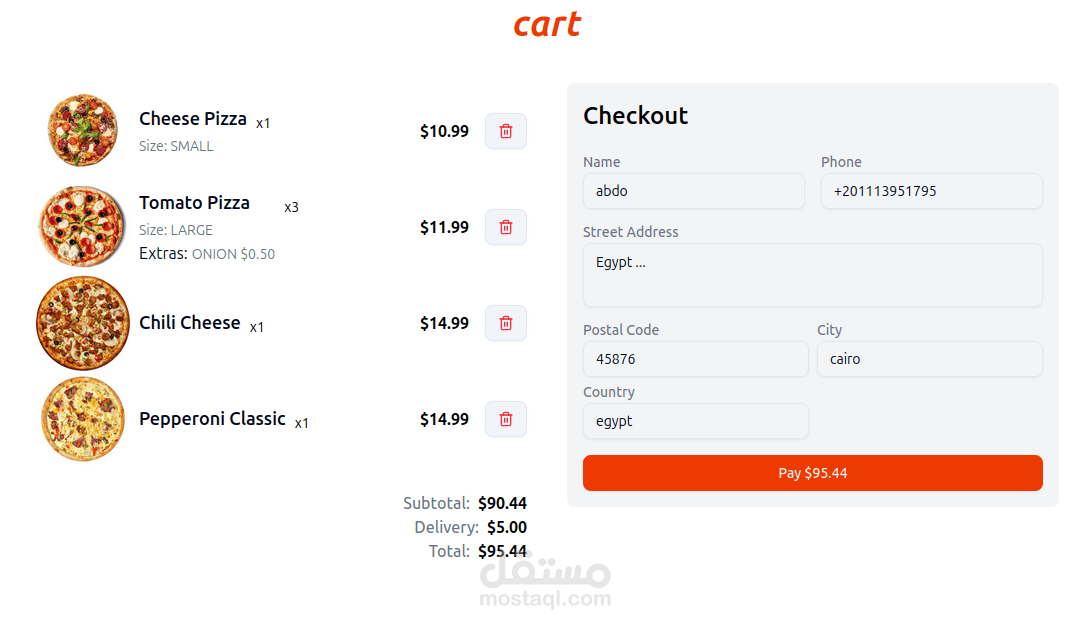
Task: Click the cart page heading
Action: (x=547, y=24)
